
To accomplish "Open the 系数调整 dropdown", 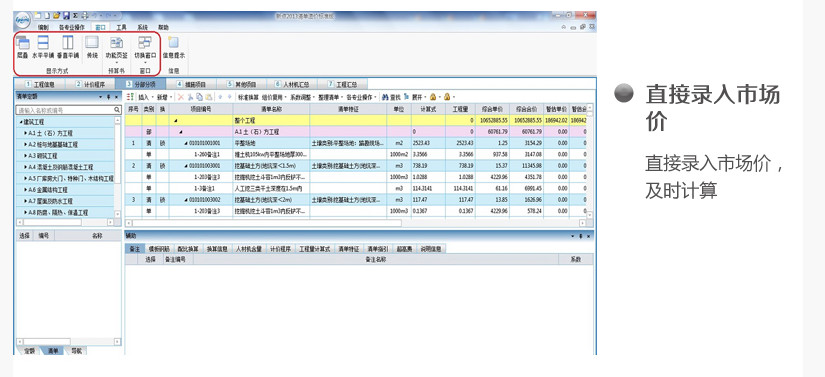I will pyautogui.click(x=302, y=97).
